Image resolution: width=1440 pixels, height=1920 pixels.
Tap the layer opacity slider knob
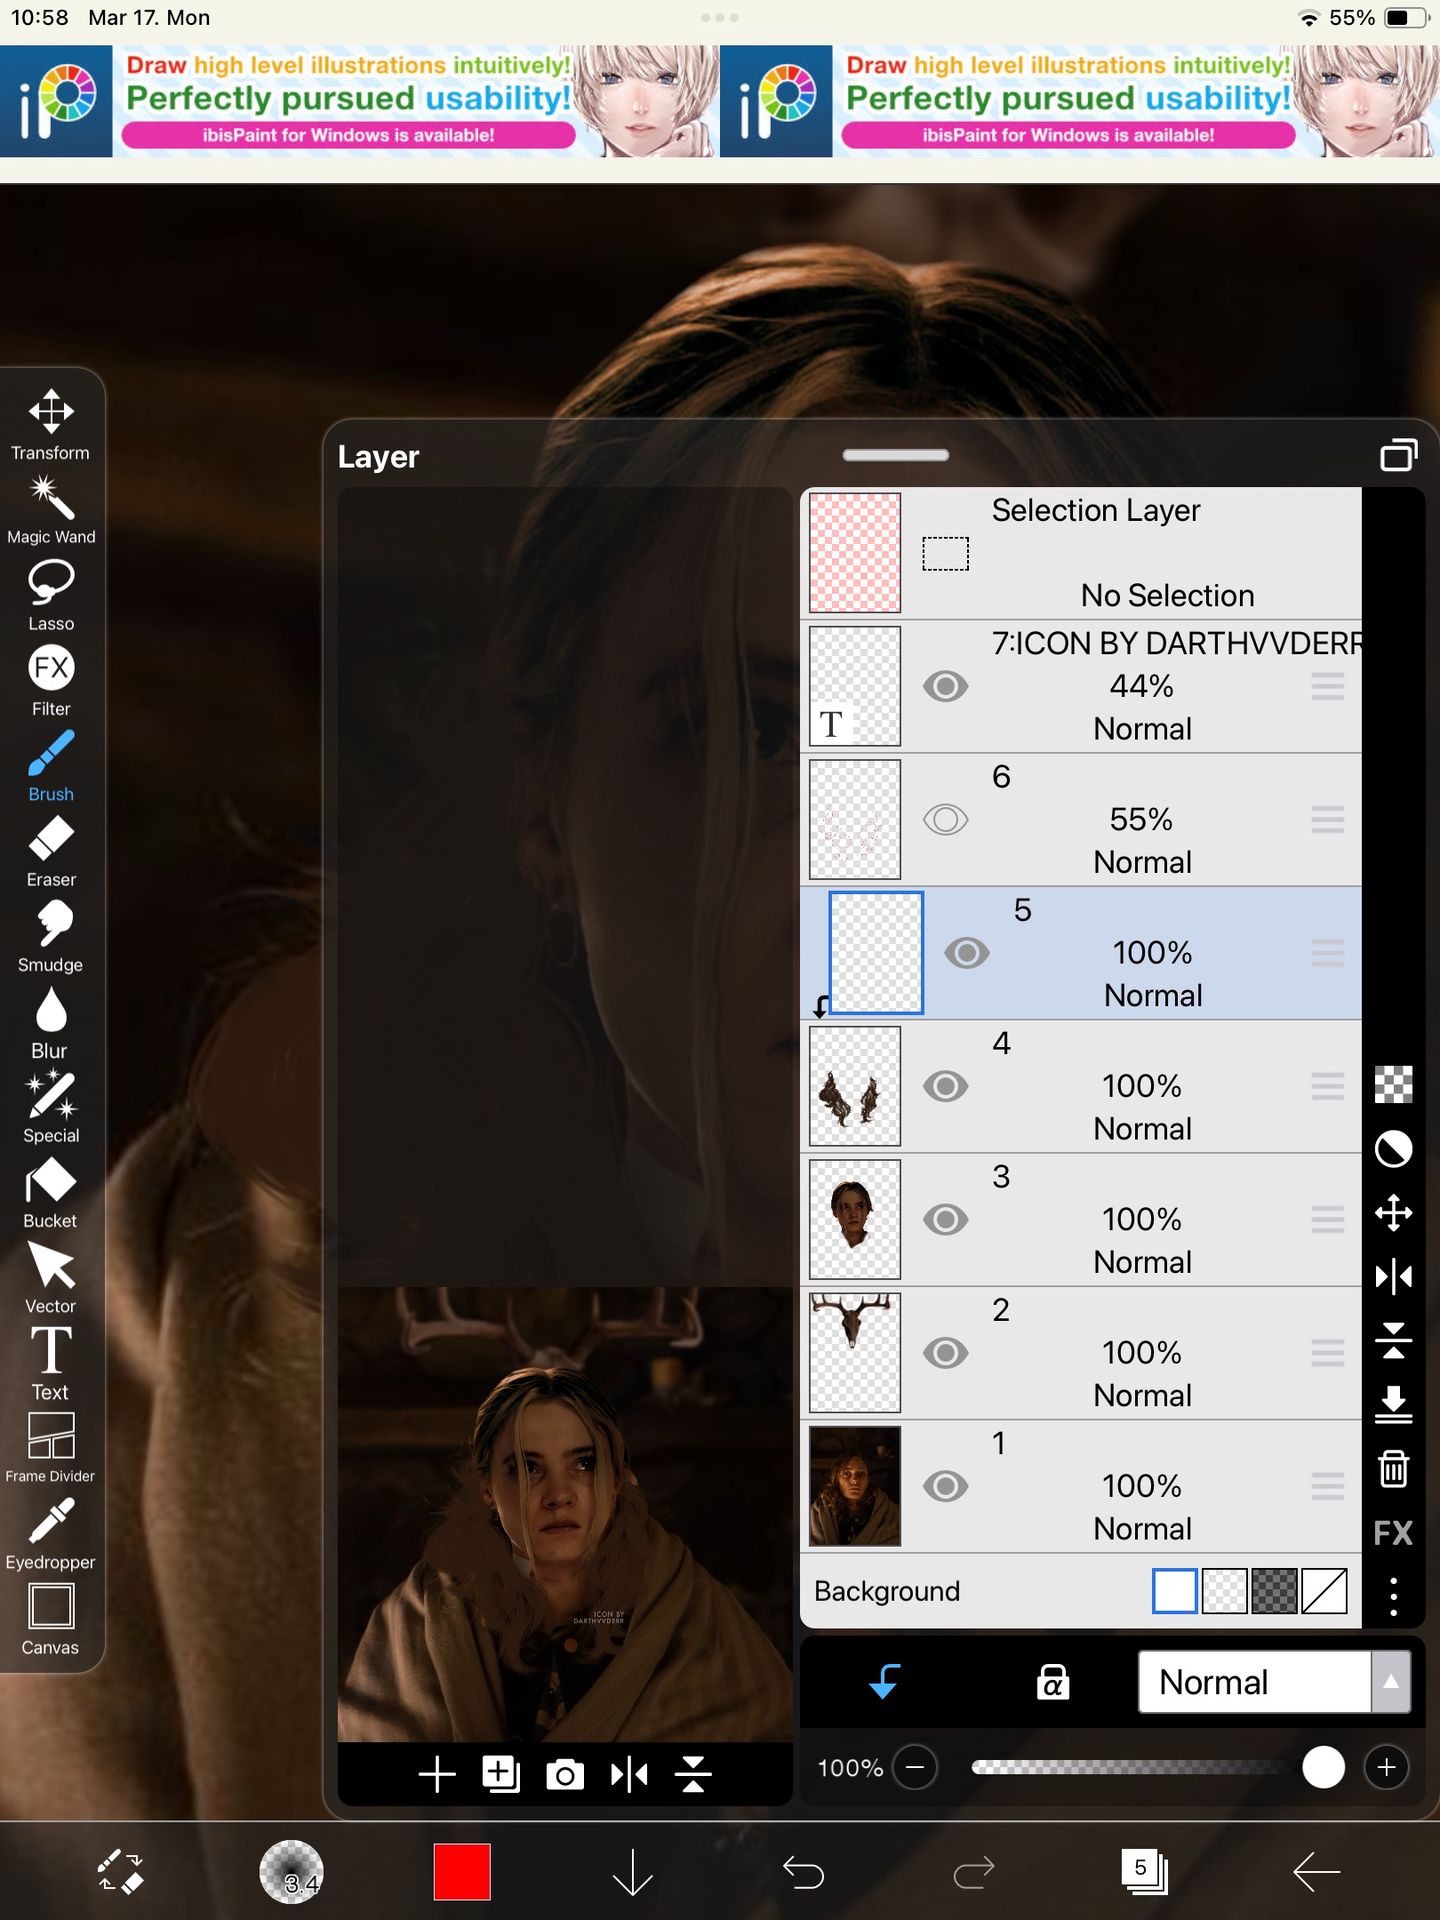click(1323, 1768)
